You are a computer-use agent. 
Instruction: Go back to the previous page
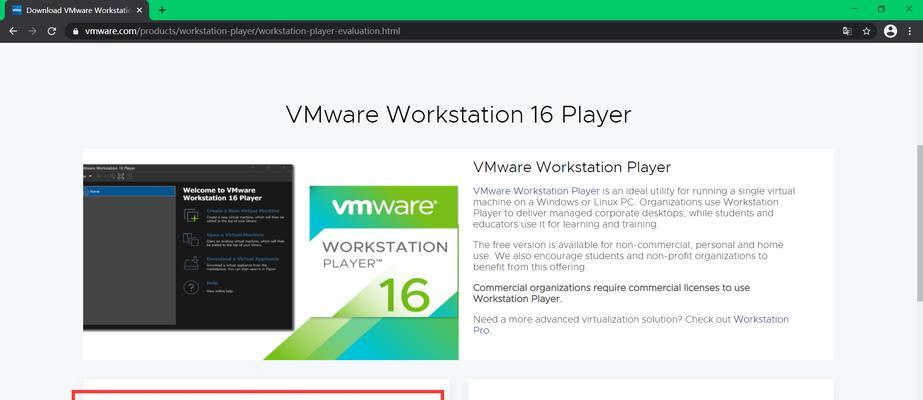tap(13, 31)
